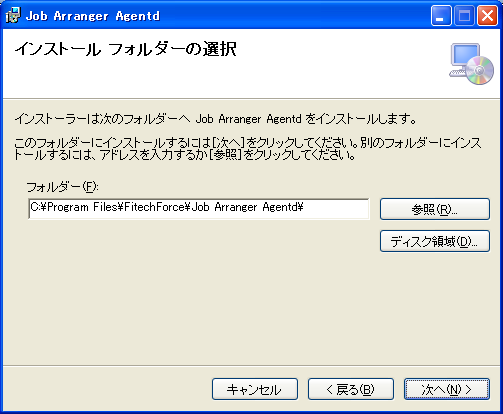The image size is (503, 414).
Task: Click the instruction paragraph starting with このフォルダーに
Action: [x=247, y=149]
